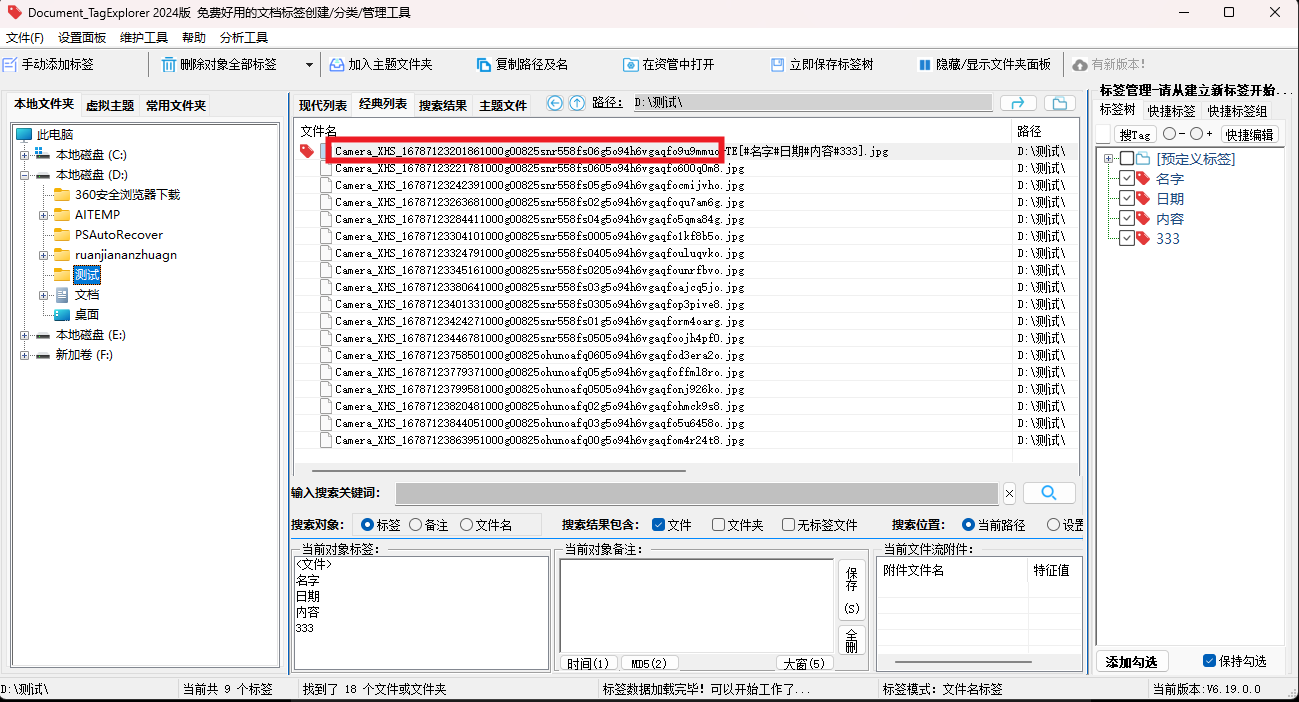Switch to the 搜索结果 tab
Viewport: 1299px width, 702px height.
[x=442, y=105]
